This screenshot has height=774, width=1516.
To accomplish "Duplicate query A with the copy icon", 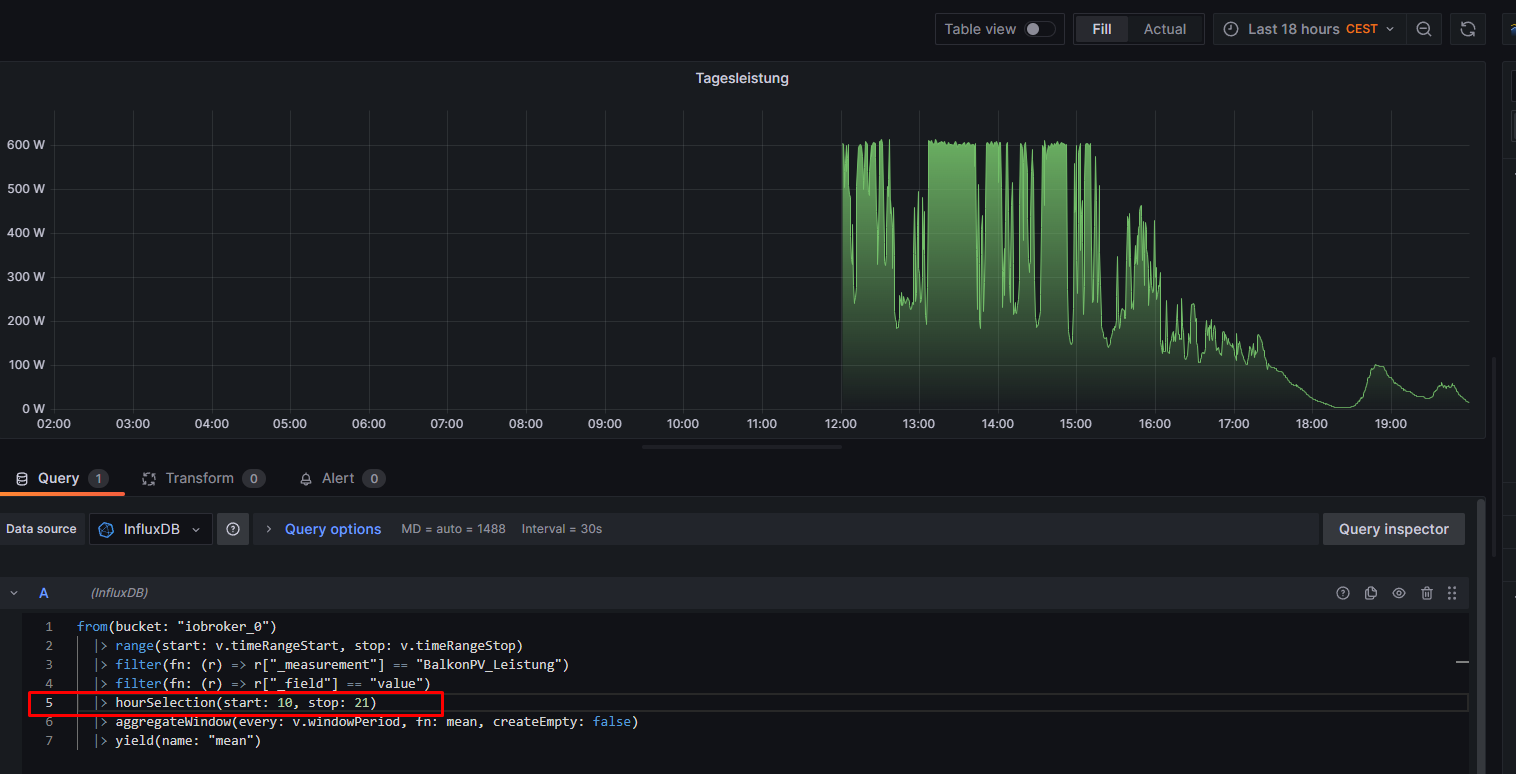I will (1371, 593).
